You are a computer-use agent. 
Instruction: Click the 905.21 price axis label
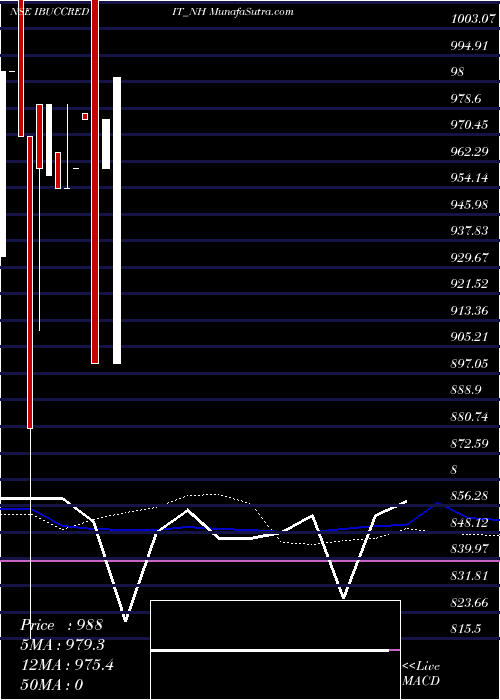[x=469, y=337]
